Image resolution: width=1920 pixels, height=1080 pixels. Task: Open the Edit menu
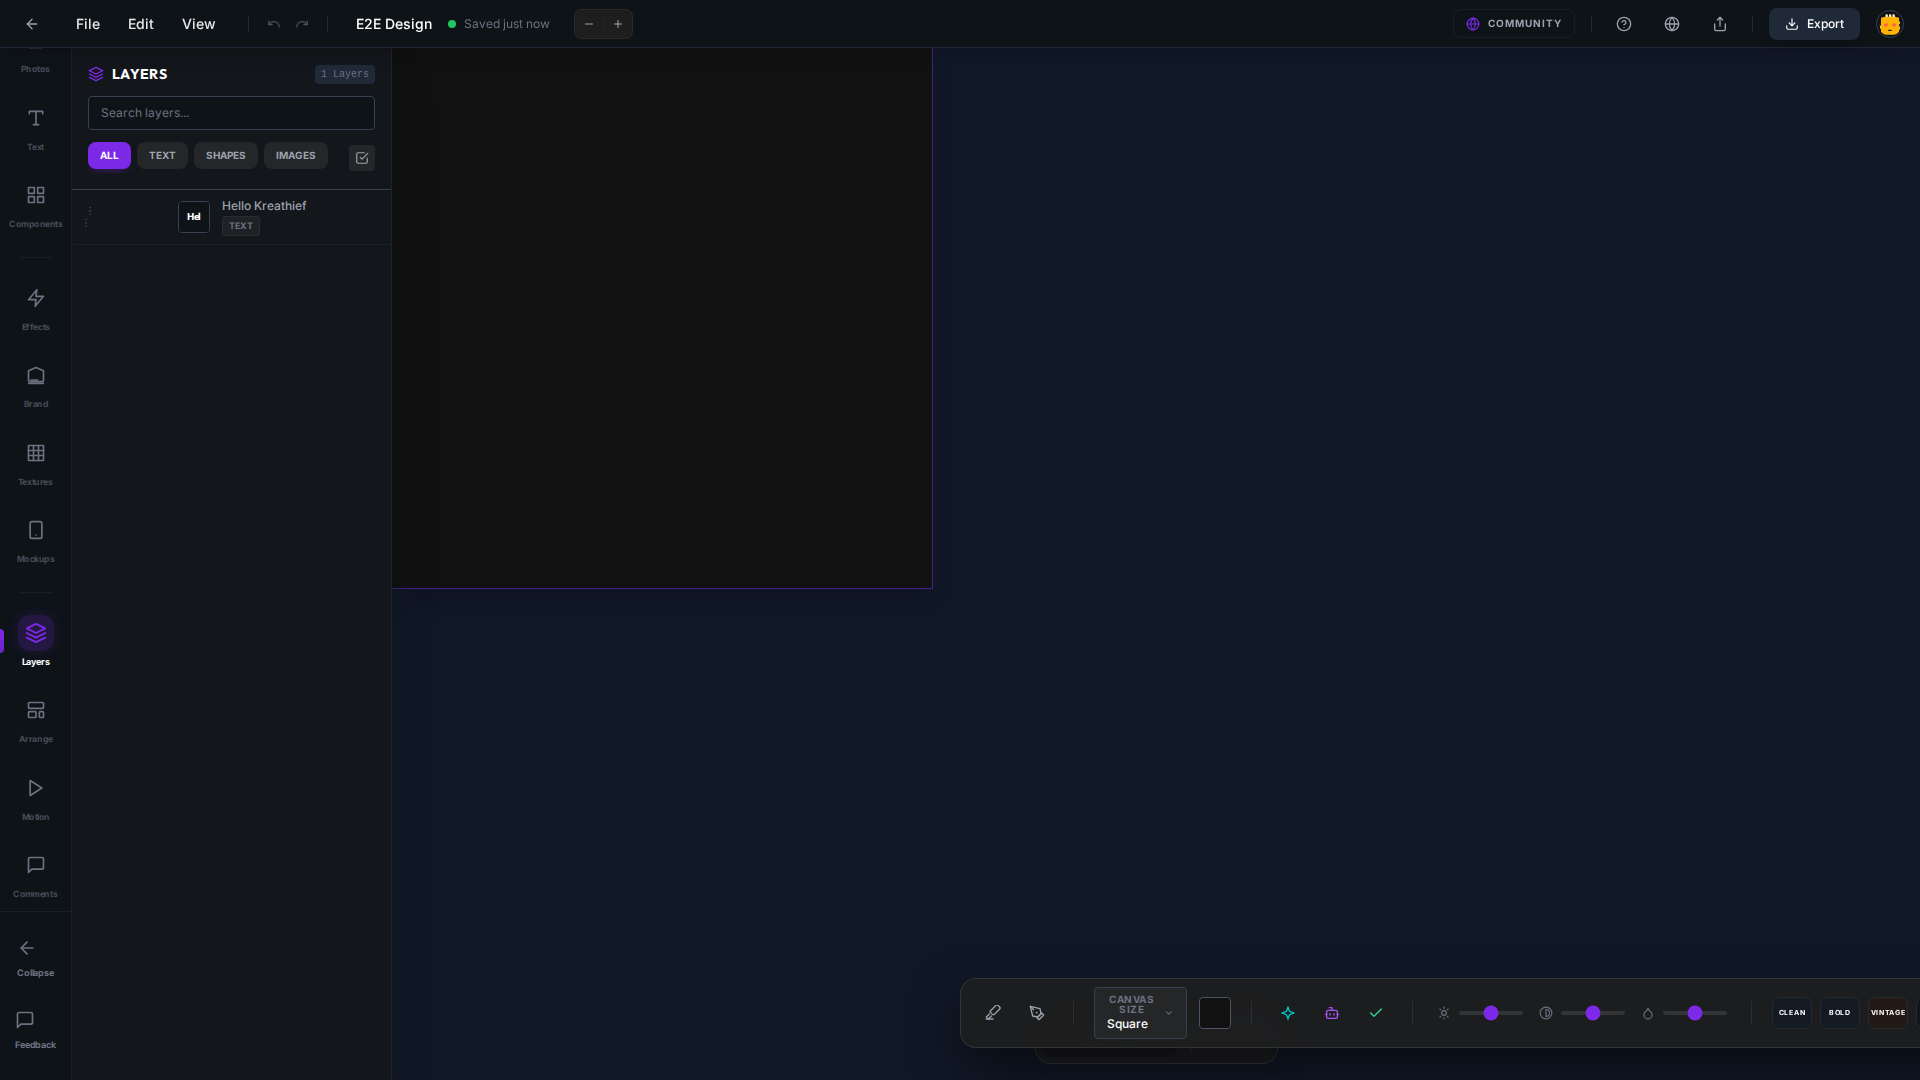pyautogui.click(x=141, y=24)
